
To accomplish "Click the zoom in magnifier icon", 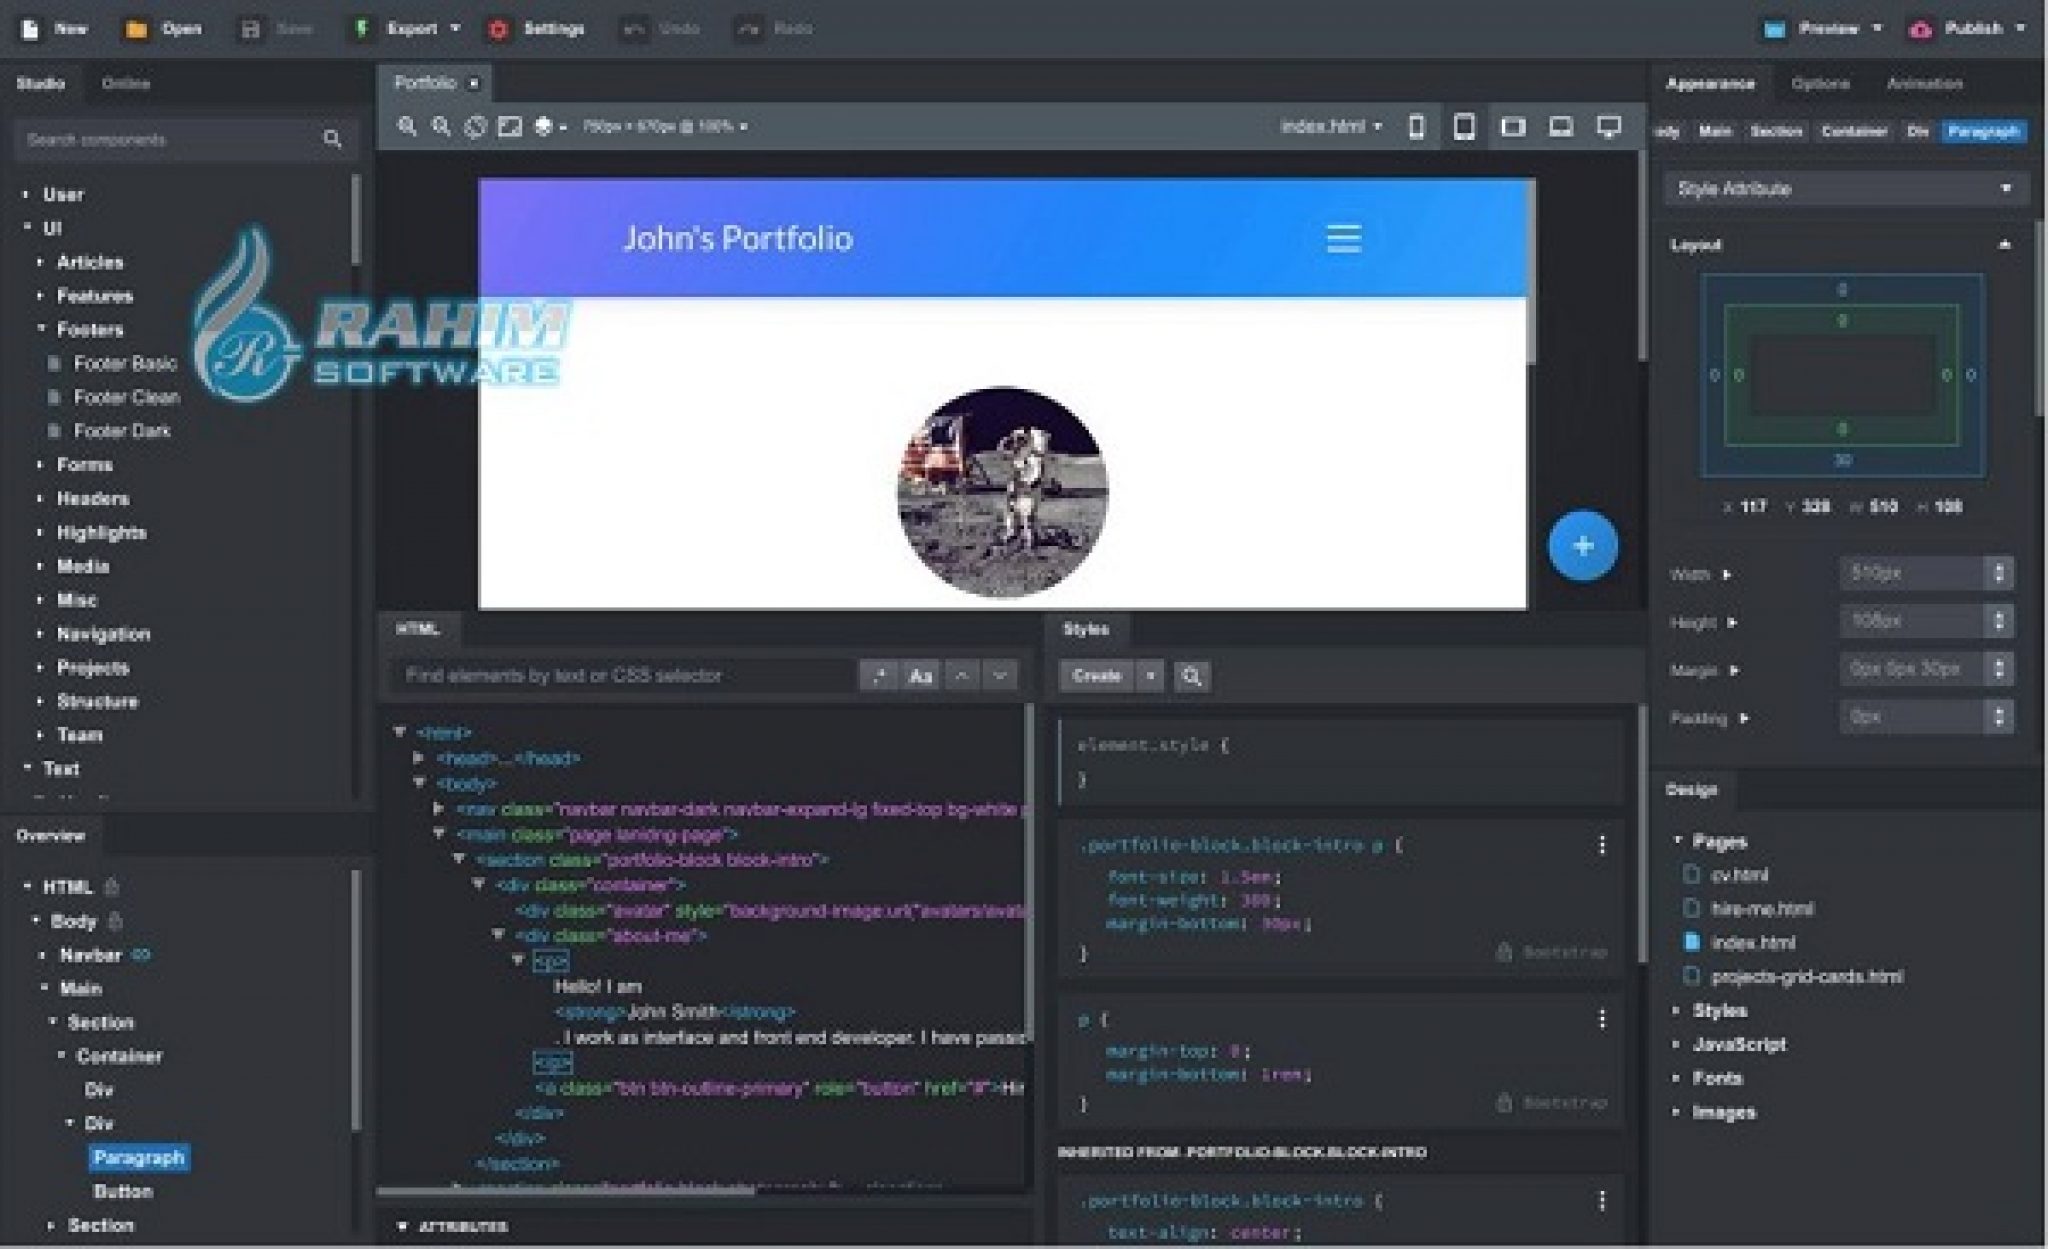I will point(407,127).
